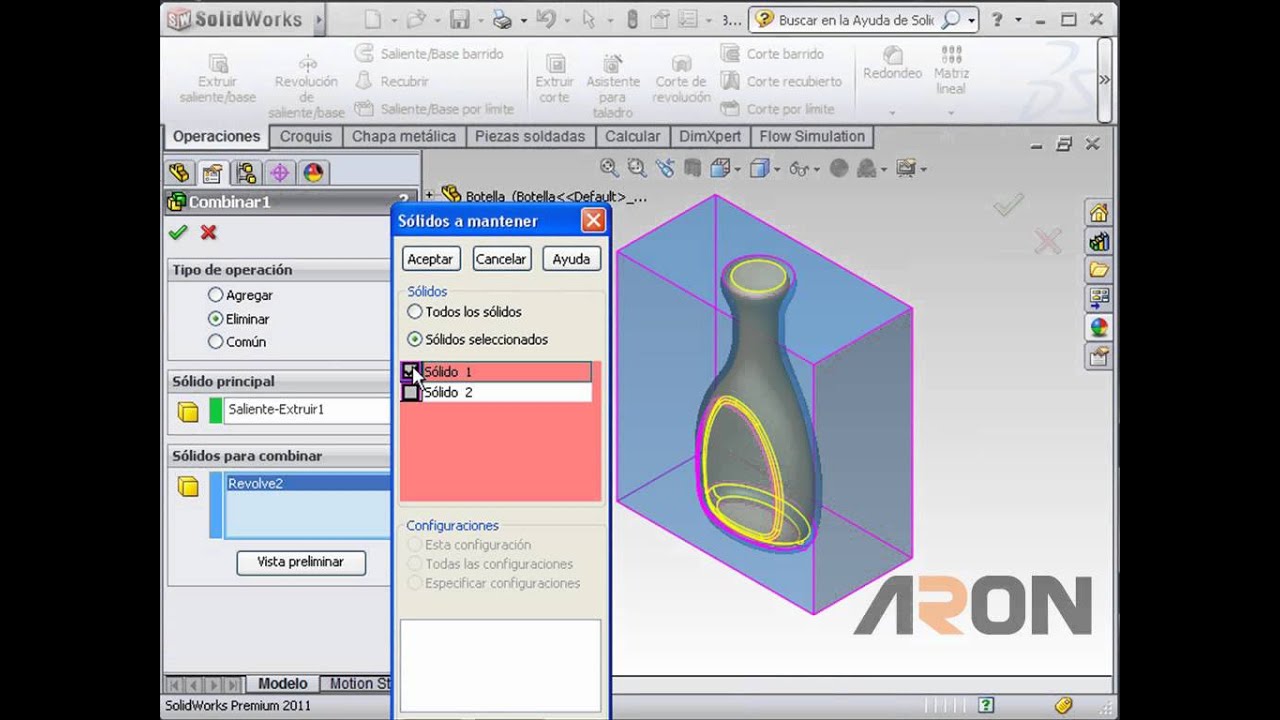The width and height of the screenshot is (1280, 720).
Task: Open View Palette in task pane
Action: 1099,298
